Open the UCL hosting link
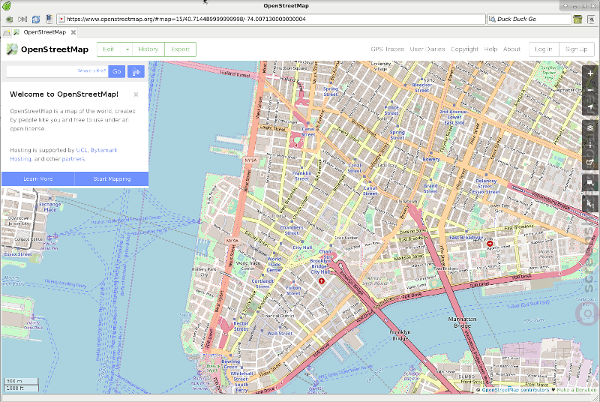This screenshot has width=600, height=402. point(82,150)
